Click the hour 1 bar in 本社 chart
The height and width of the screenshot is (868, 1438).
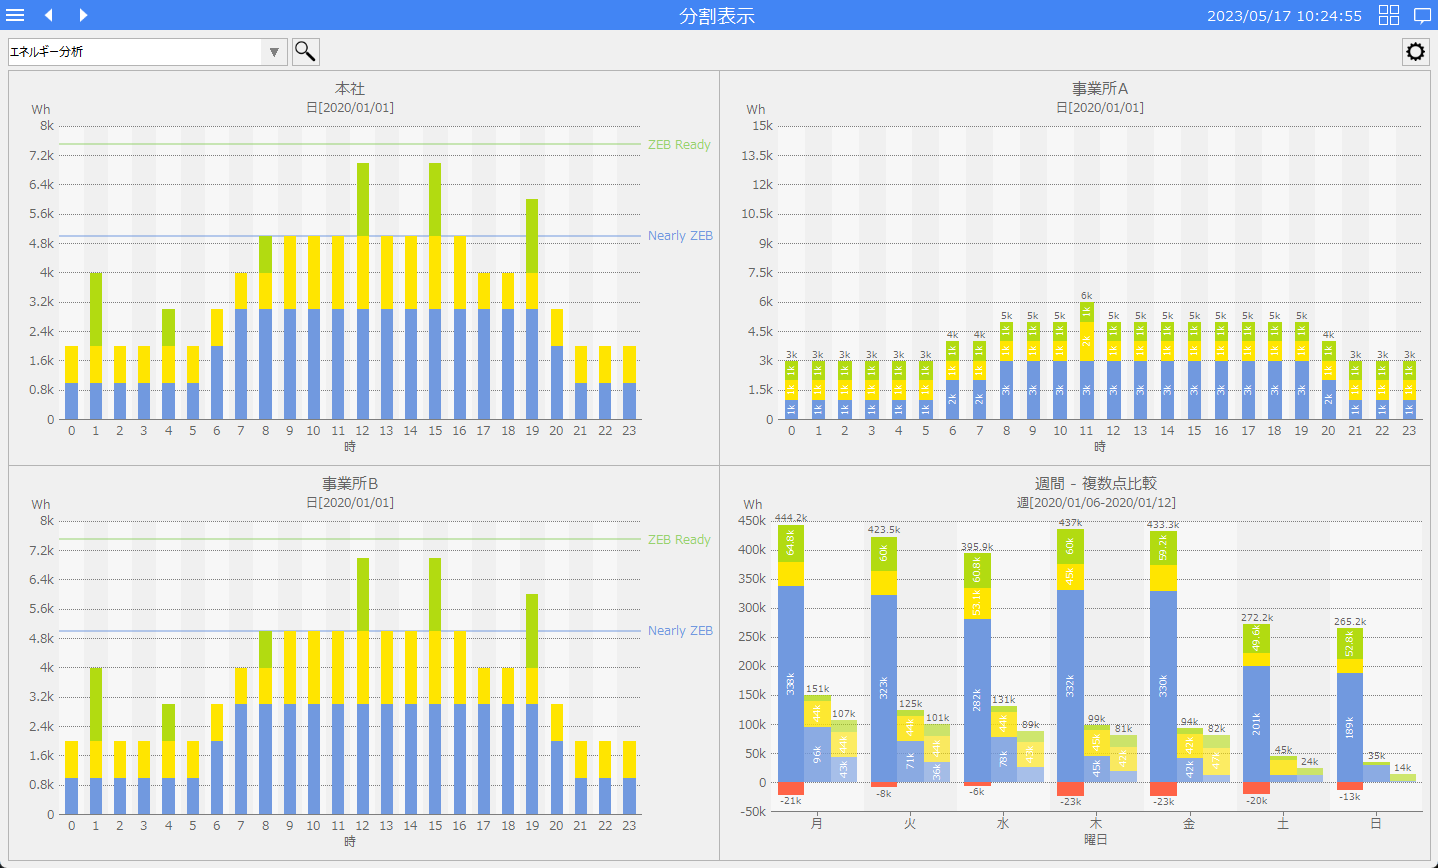[96, 346]
